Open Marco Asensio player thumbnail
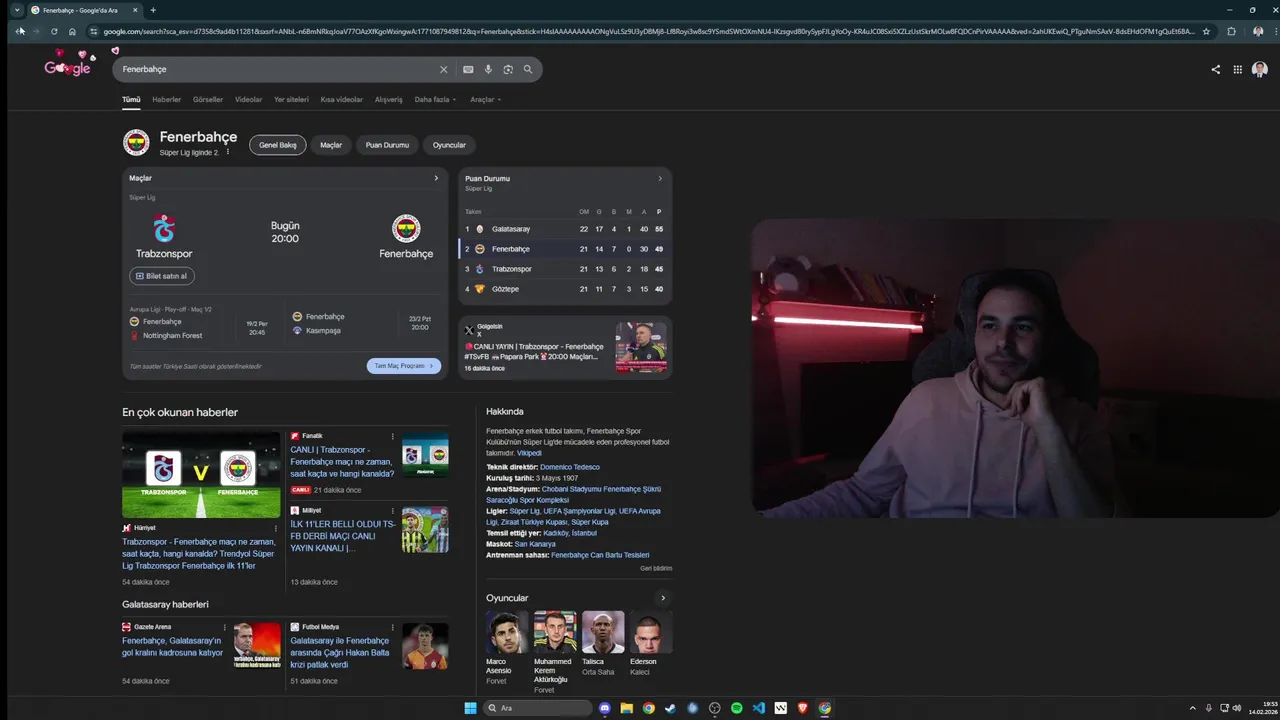The width and height of the screenshot is (1280, 720). 507,632
